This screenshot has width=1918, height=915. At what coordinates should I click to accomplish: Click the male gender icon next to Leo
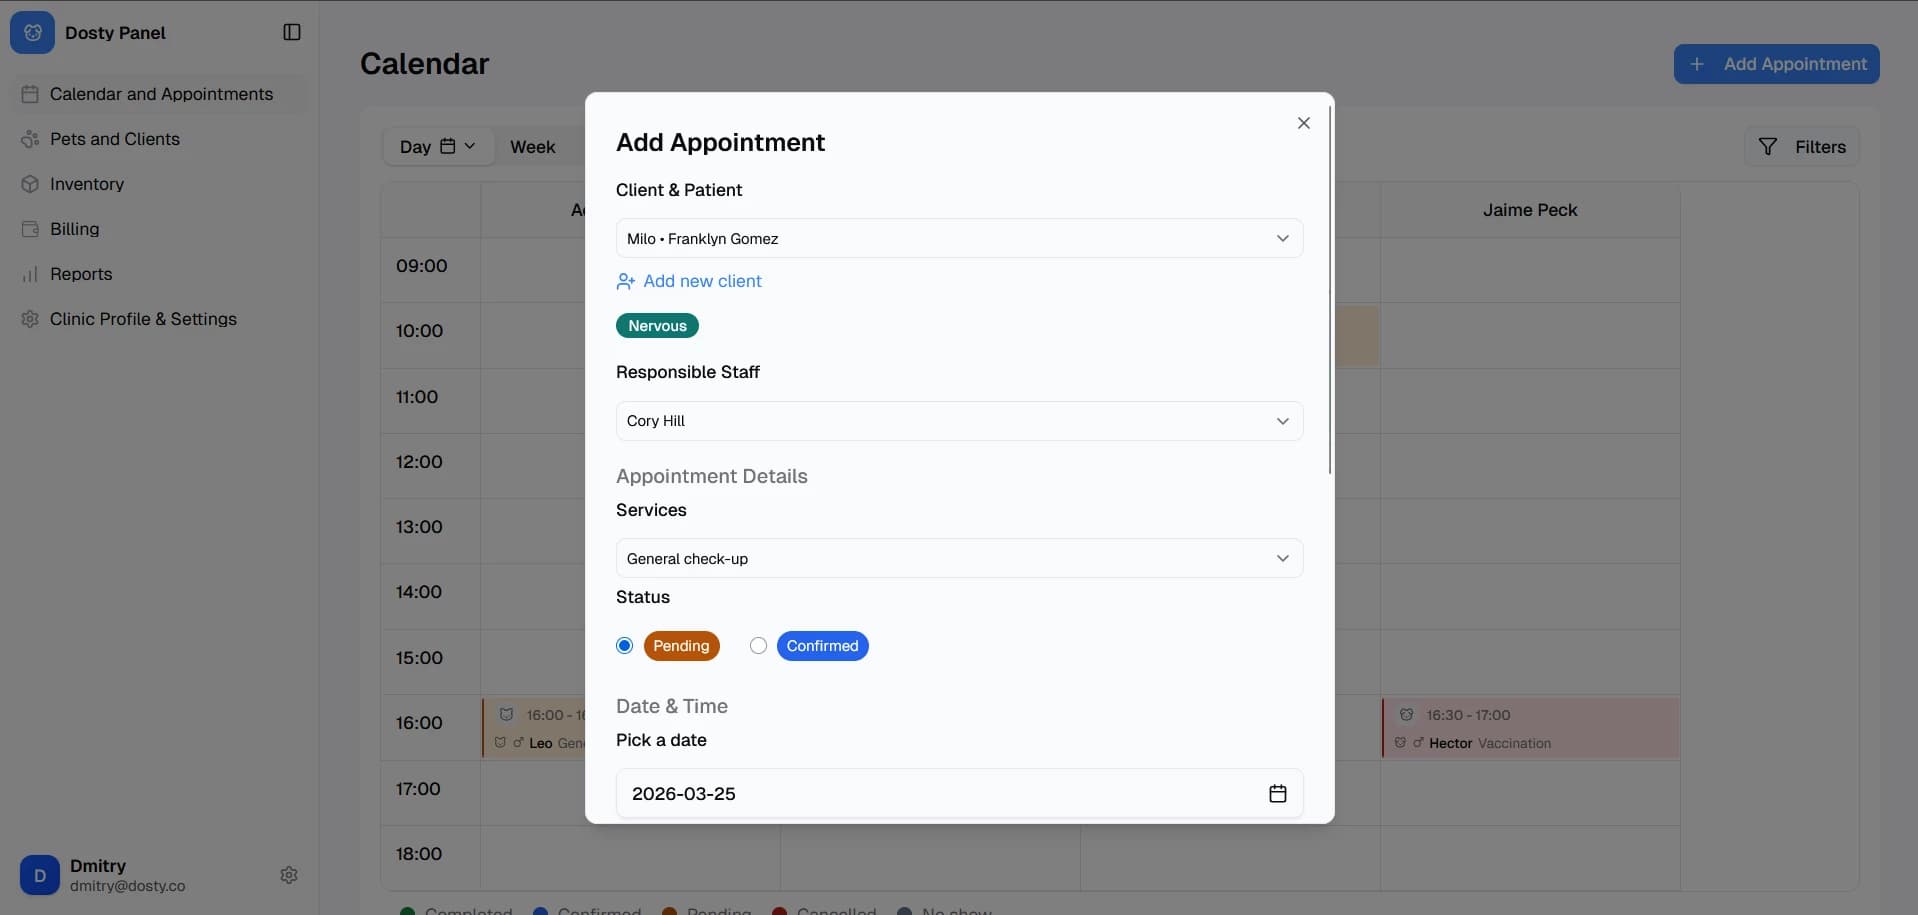pyautogui.click(x=518, y=743)
